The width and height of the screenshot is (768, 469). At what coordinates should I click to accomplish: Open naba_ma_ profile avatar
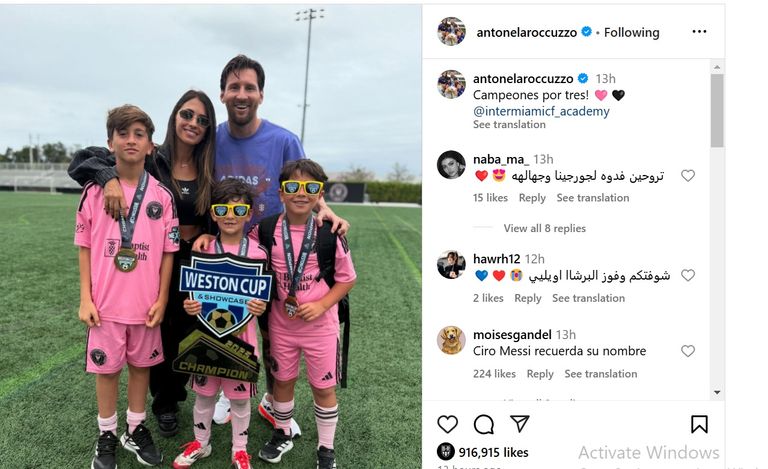click(x=451, y=165)
